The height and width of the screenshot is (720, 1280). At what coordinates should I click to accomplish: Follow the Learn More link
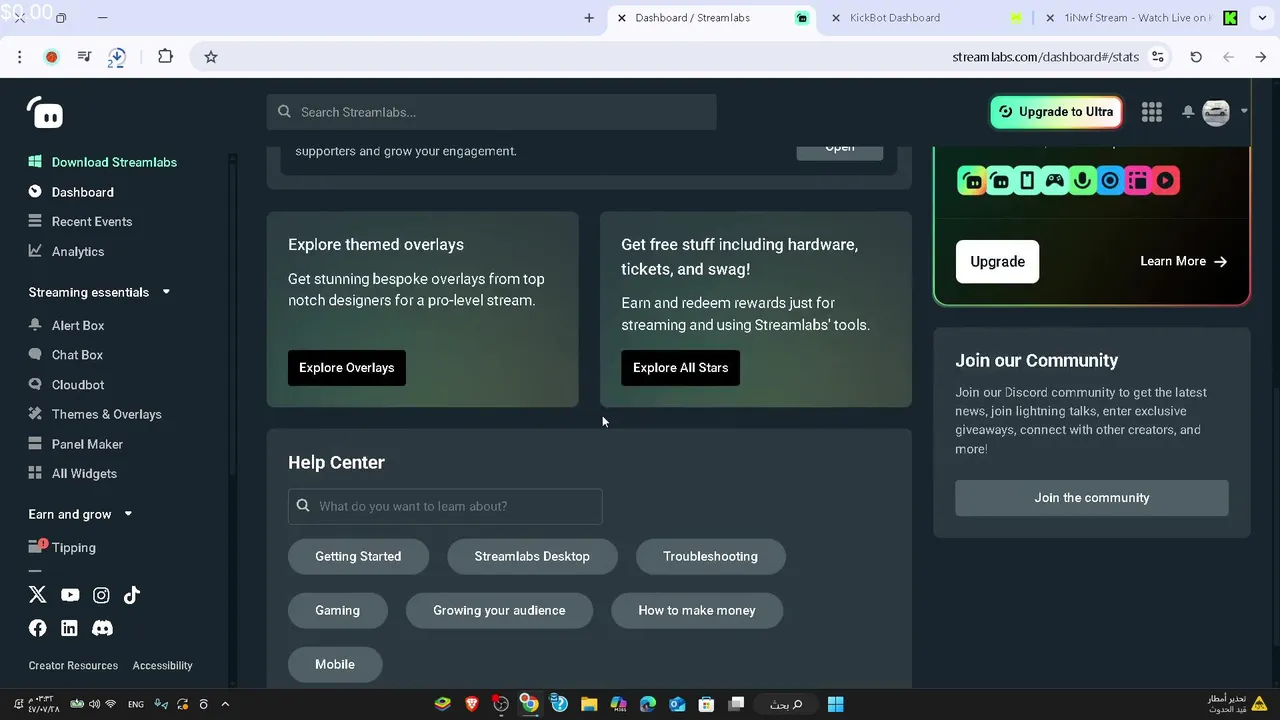[1183, 261]
